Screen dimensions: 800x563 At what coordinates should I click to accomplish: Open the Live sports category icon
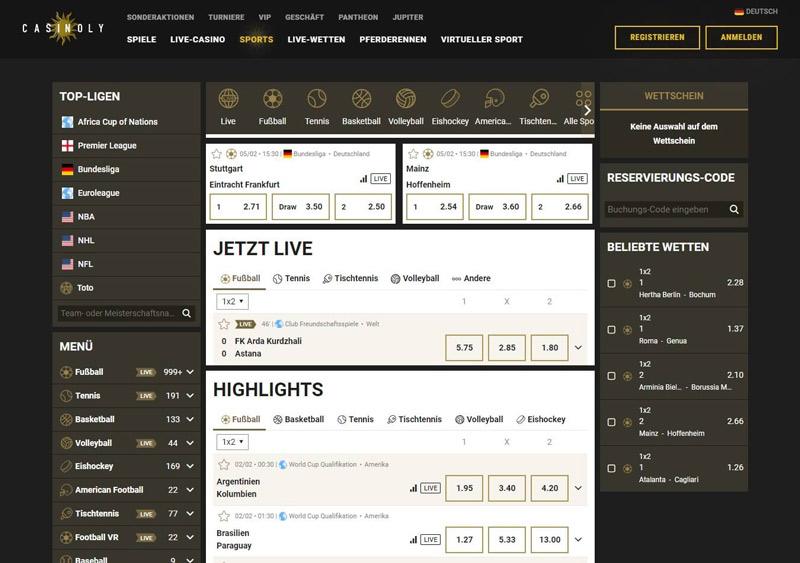coord(228,99)
